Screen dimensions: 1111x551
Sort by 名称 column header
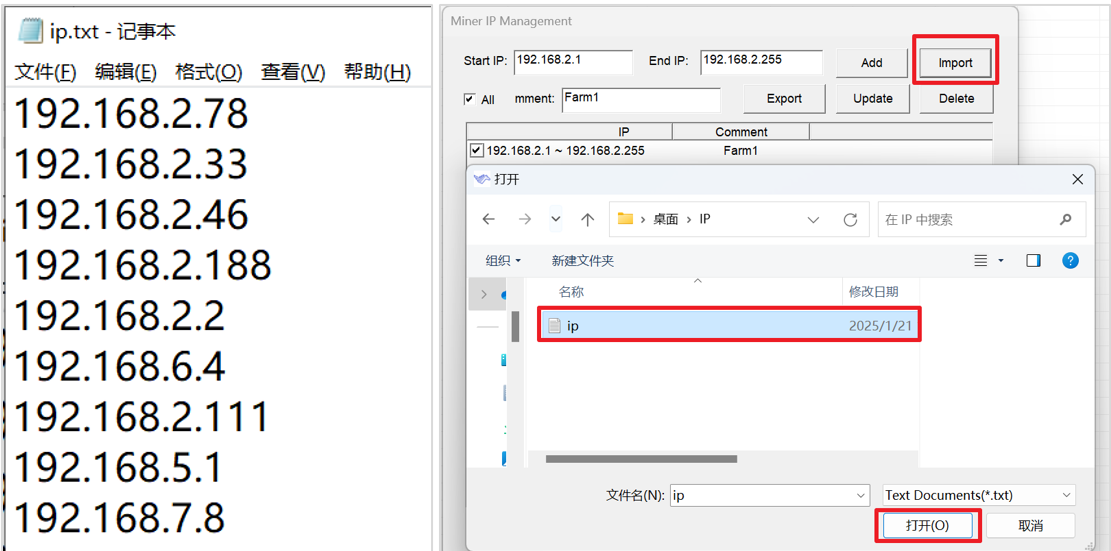click(571, 291)
